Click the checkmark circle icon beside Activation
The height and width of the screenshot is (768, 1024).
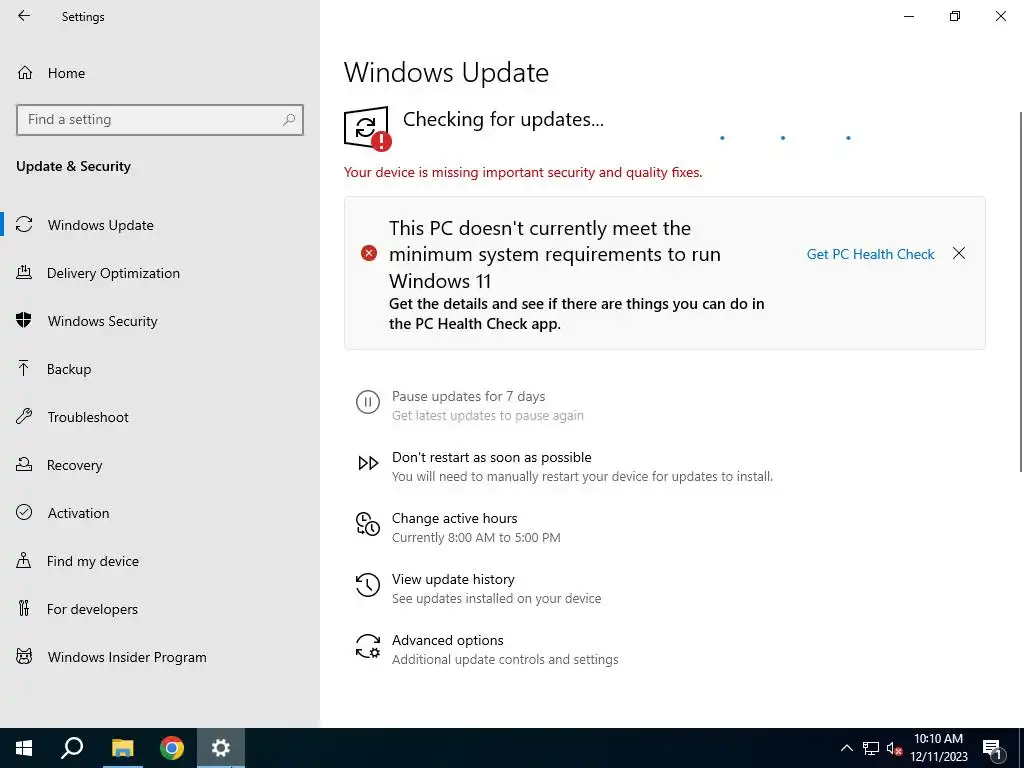[x=24, y=512]
